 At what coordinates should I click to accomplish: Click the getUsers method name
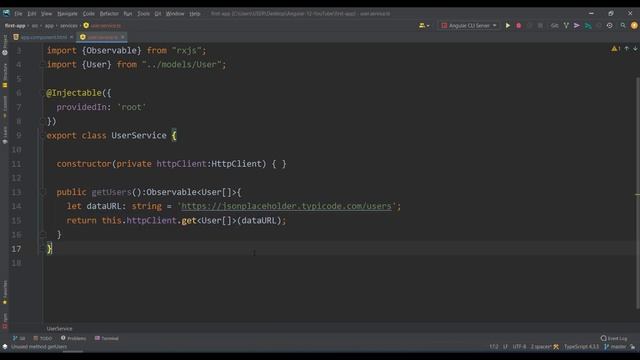pos(111,192)
